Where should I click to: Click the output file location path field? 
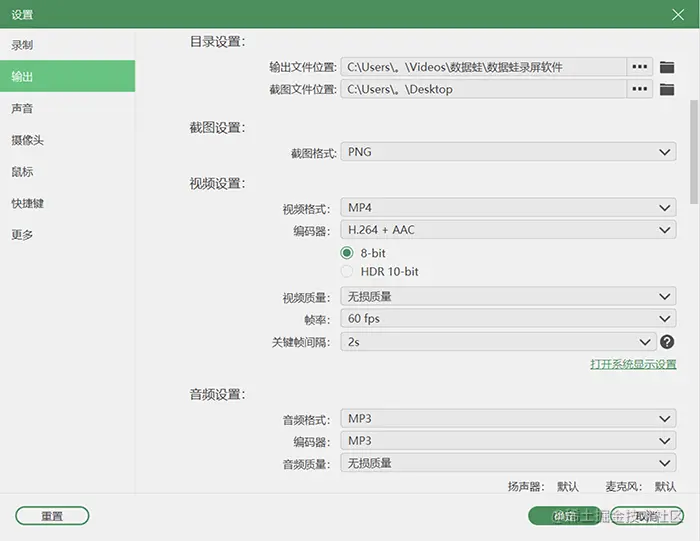pos(483,67)
